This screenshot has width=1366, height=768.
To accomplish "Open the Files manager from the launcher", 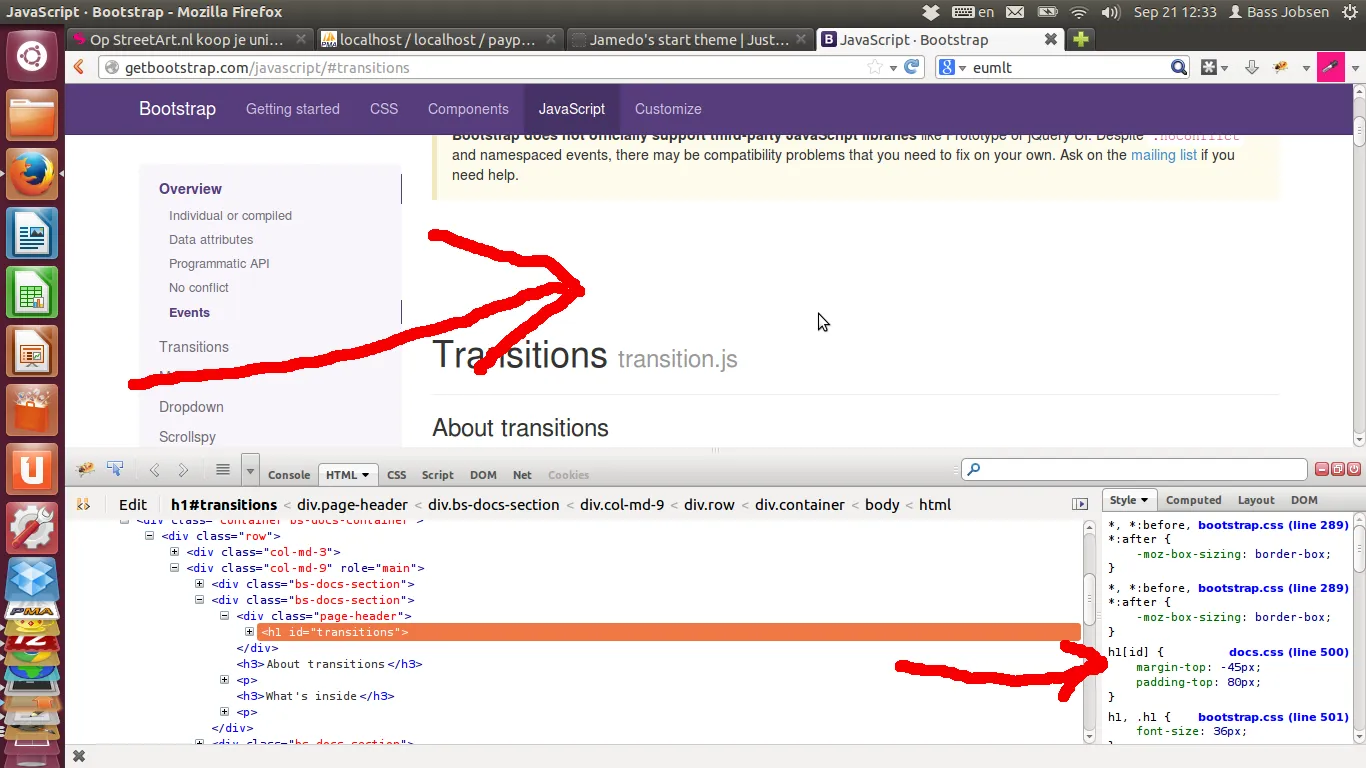I will click(32, 115).
